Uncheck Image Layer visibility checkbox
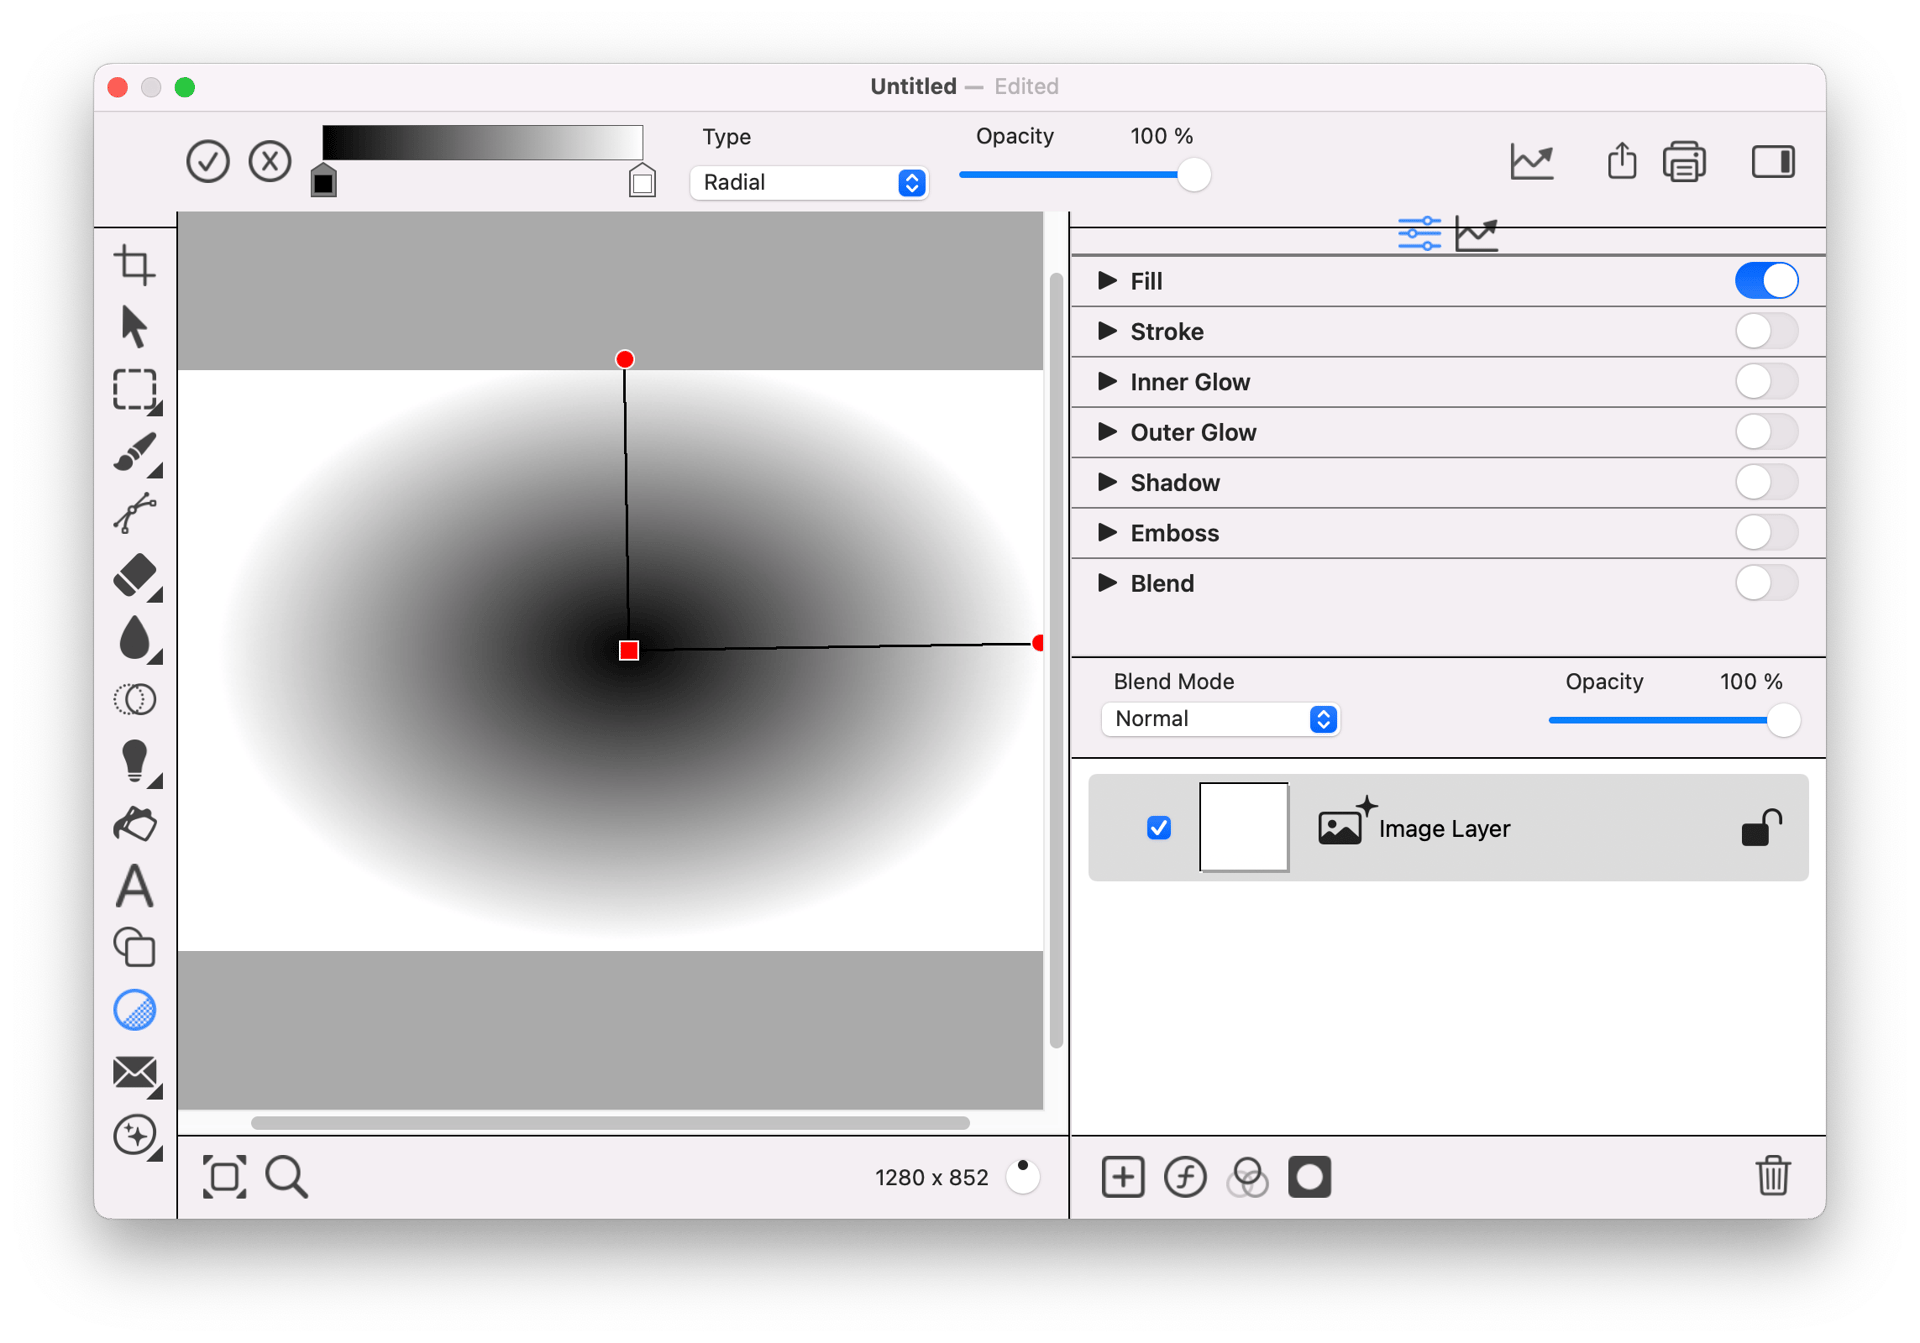Image resolution: width=1920 pixels, height=1343 pixels. (x=1158, y=828)
